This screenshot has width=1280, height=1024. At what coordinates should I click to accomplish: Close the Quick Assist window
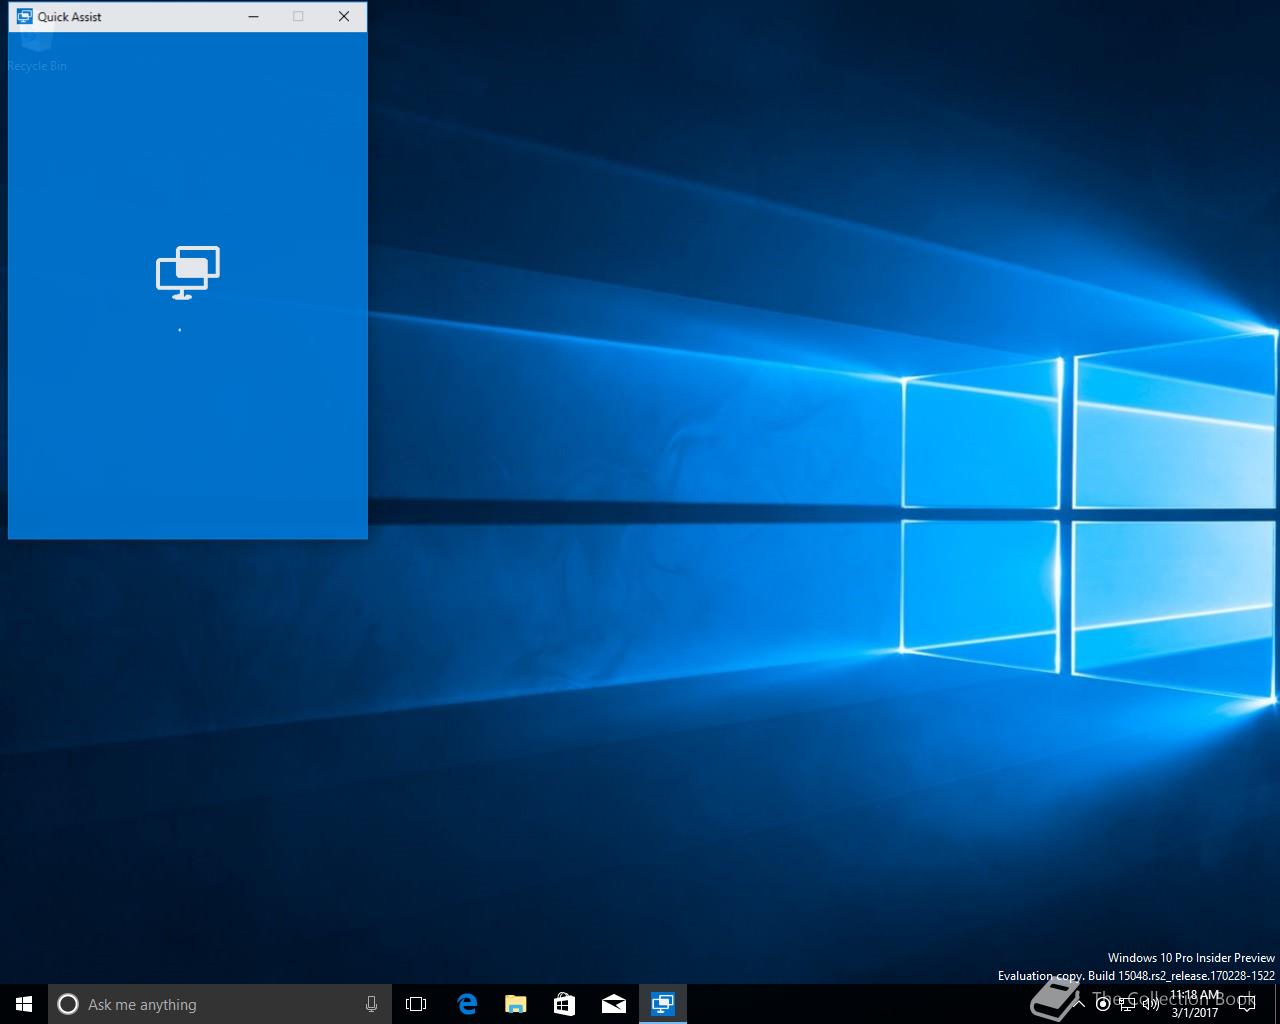(344, 16)
